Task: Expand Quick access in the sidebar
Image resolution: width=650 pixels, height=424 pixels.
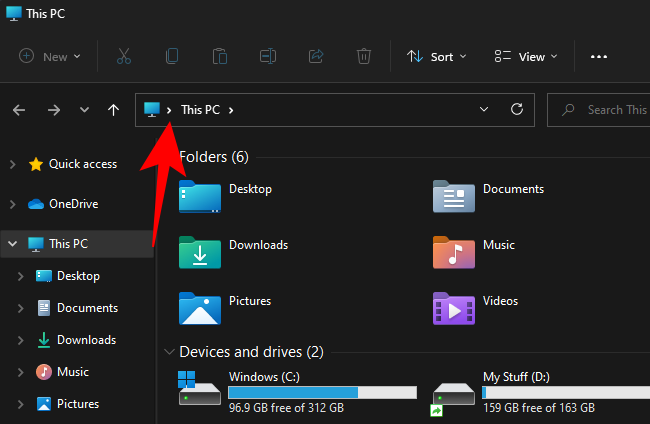Action: pyautogui.click(x=12, y=164)
